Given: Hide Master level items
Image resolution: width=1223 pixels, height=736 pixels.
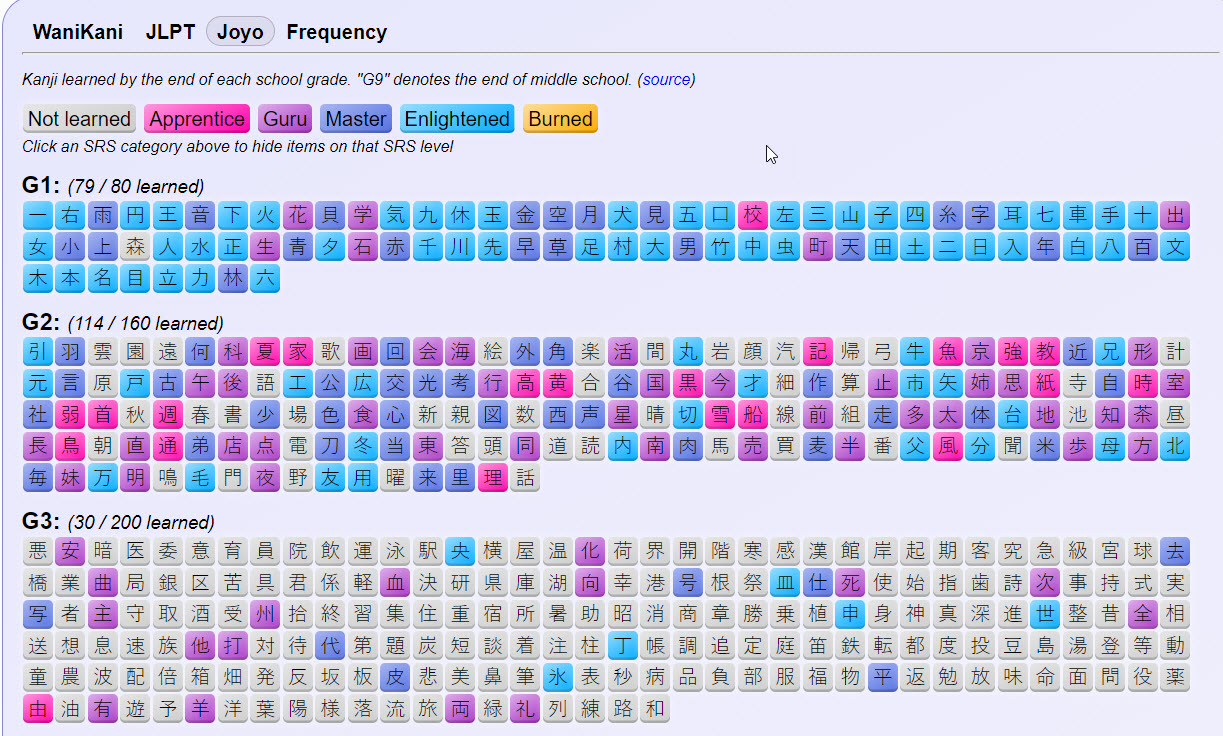Looking at the screenshot, I should [x=356, y=119].
